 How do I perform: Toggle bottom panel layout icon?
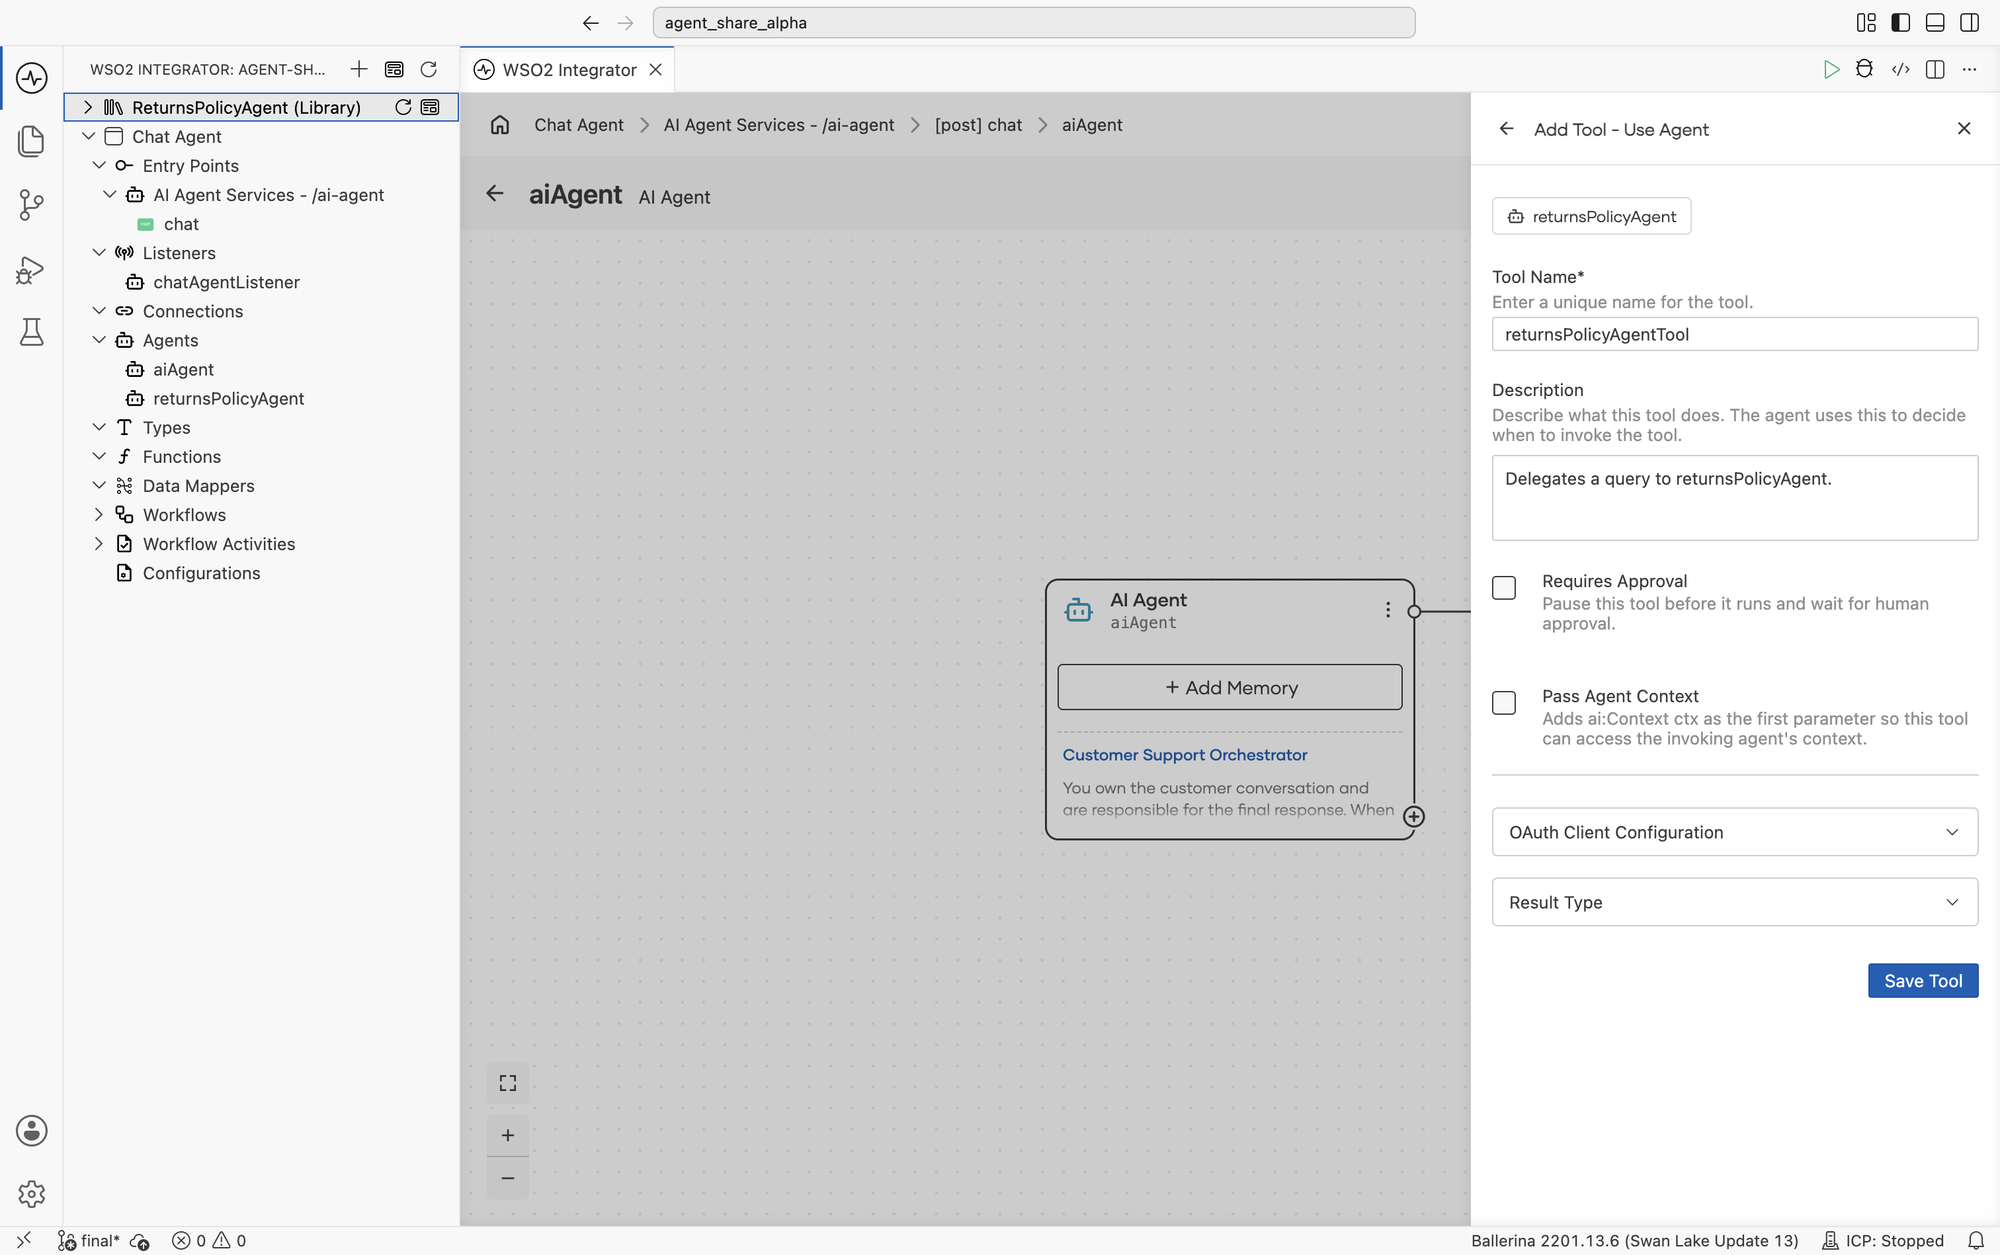point(1935,22)
